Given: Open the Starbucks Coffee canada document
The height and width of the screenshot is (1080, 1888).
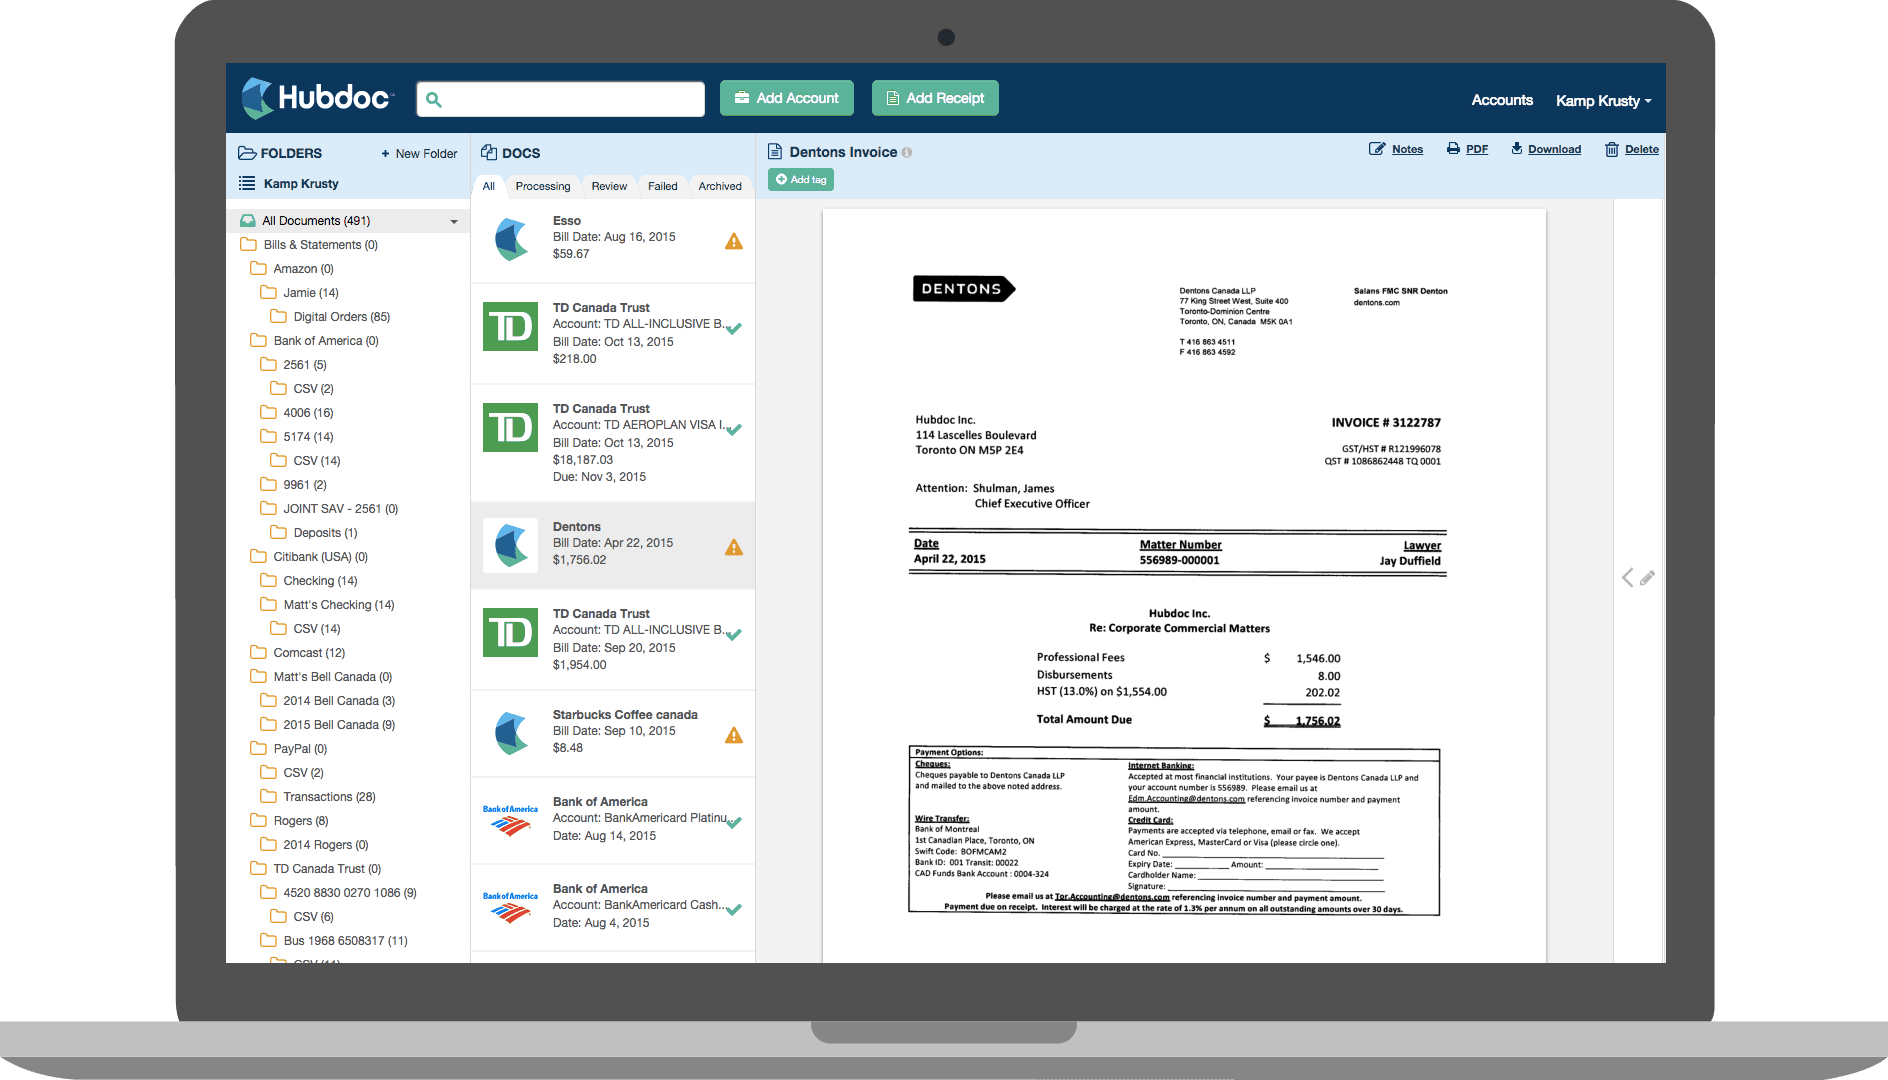Looking at the screenshot, I should (x=613, y=732).
